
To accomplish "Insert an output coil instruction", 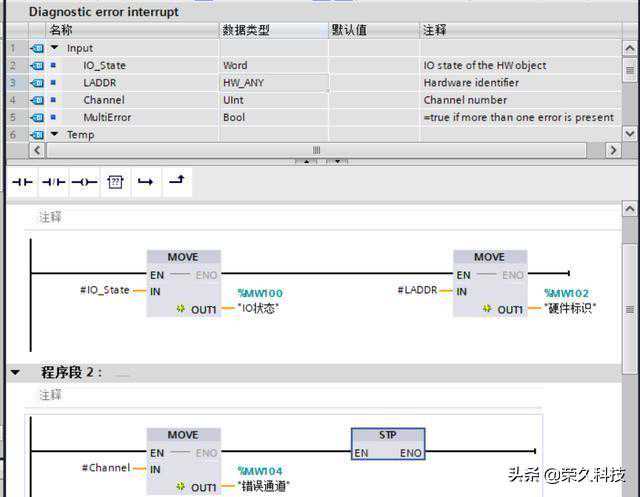I will (84, 182).
